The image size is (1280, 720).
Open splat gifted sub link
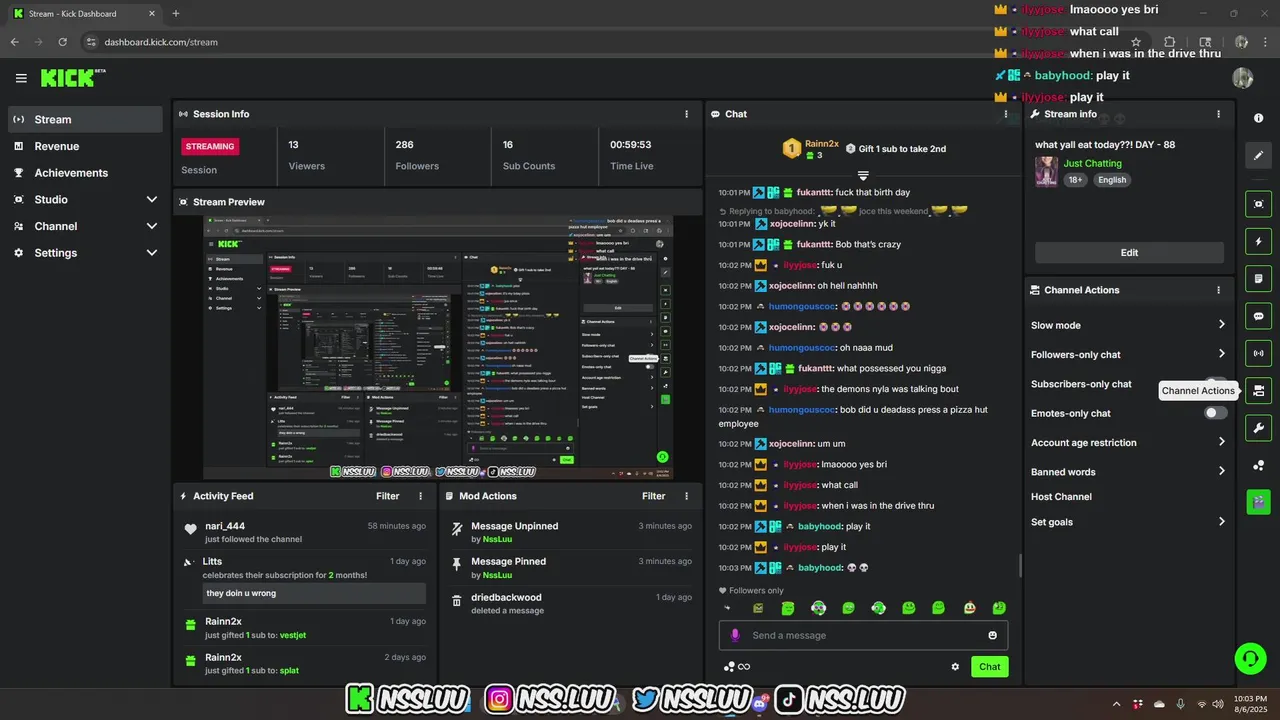tap(289, 670)
